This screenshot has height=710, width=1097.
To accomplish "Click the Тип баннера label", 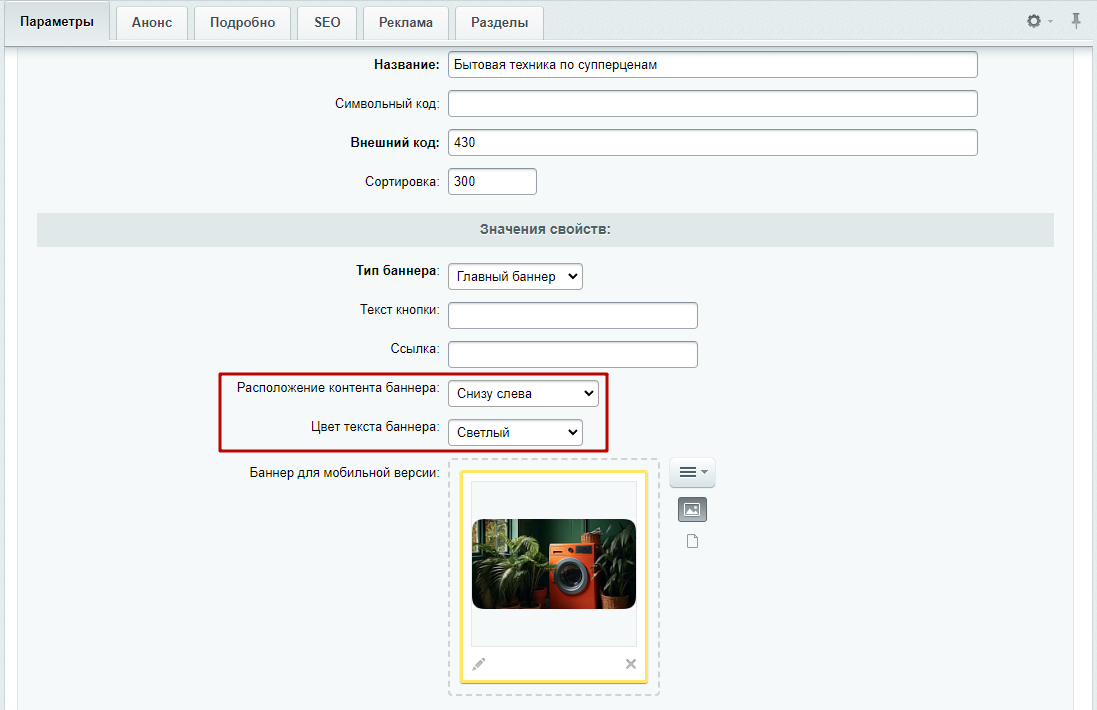I will coord(397,271).
